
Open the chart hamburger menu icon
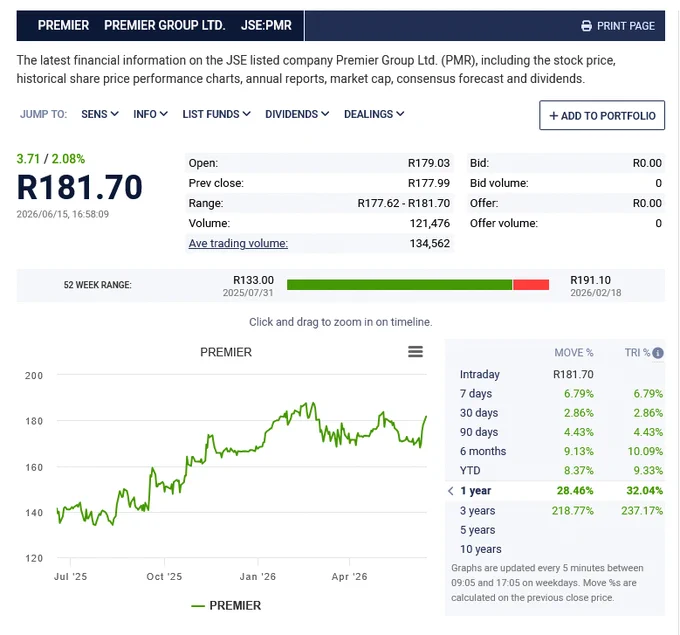415,351
